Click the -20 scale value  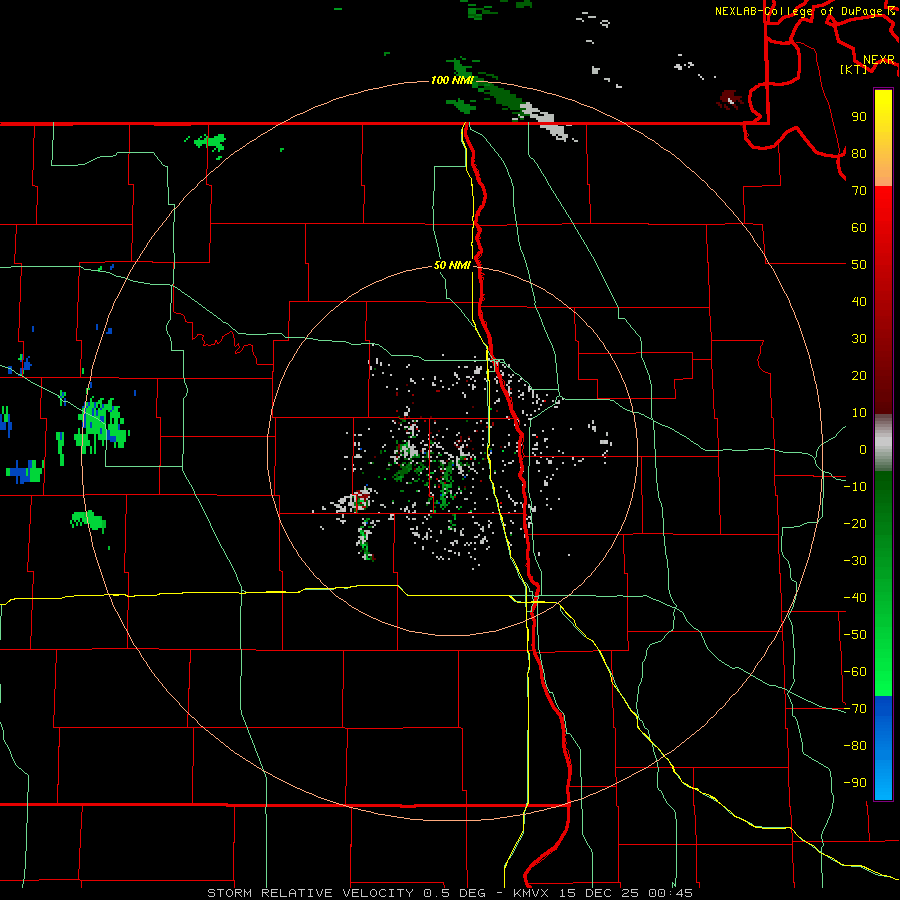(855, 523)
